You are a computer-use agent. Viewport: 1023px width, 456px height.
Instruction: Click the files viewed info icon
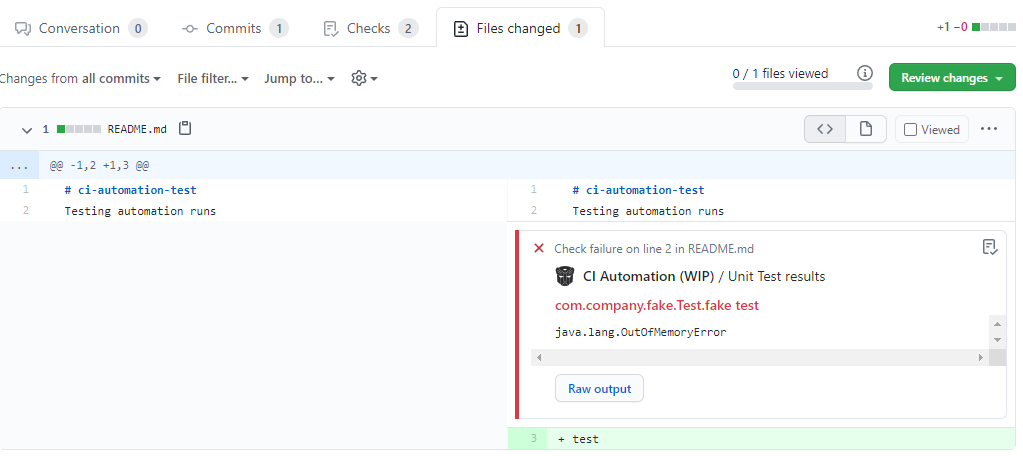(x=864, y=73)
